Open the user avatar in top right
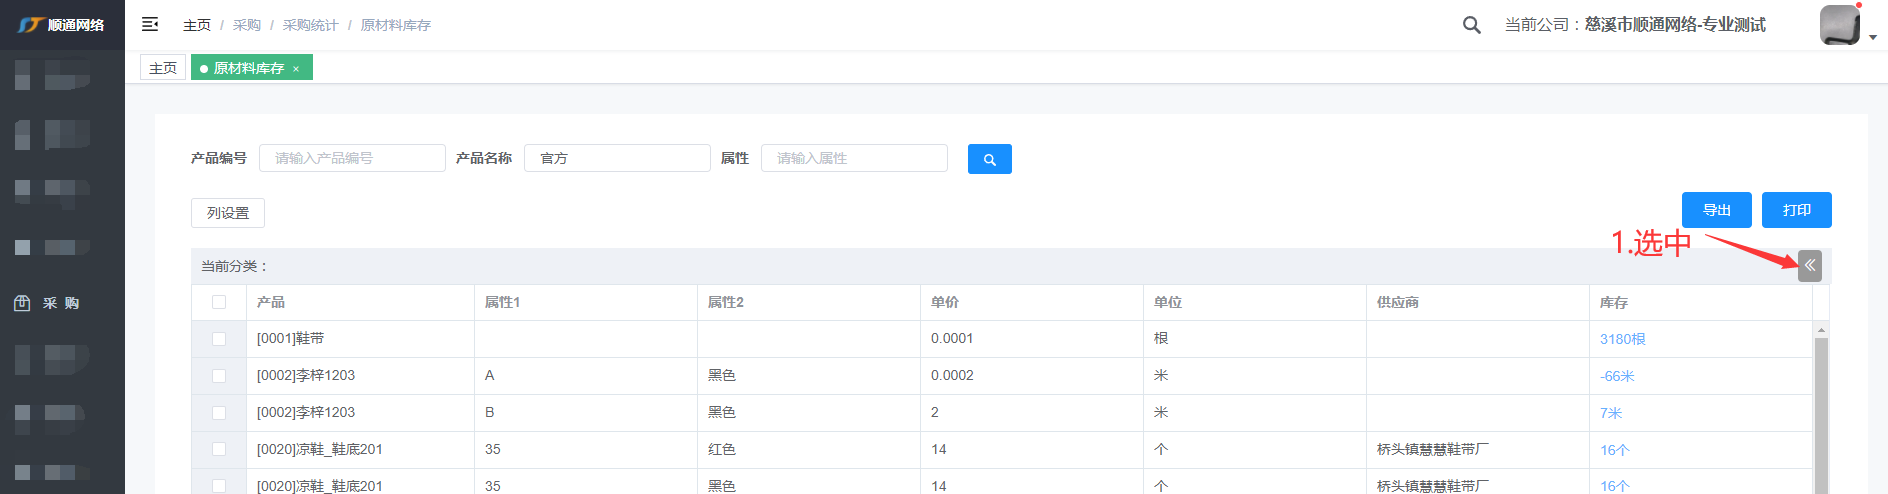The image size is (1888, 494). [x=1839, y=25]
